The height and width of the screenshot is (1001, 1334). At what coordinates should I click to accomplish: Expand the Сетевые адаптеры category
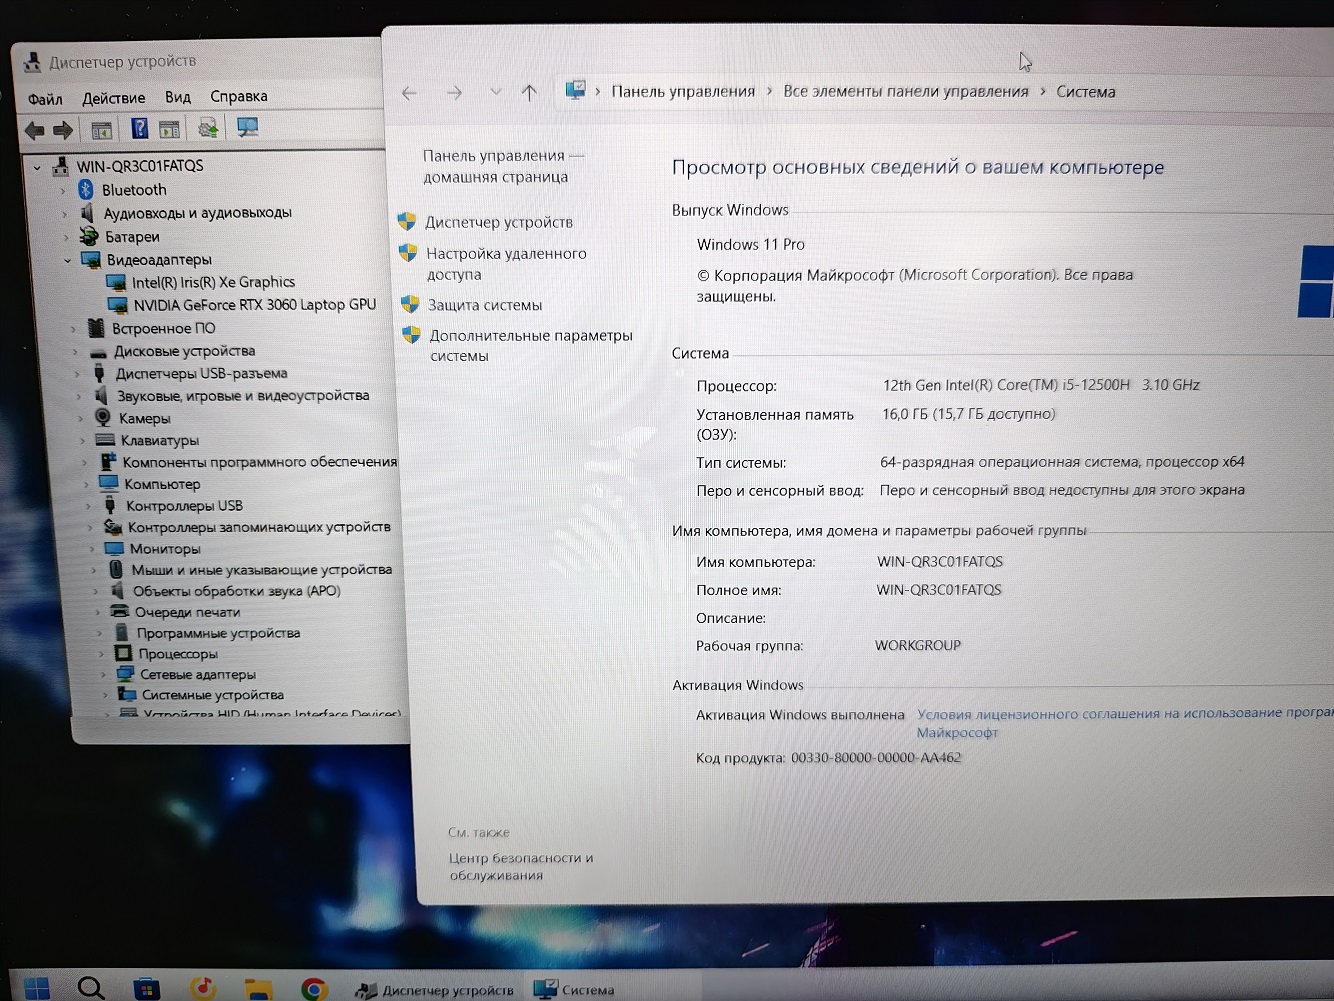pyautogui.click(x=102, y=674)
